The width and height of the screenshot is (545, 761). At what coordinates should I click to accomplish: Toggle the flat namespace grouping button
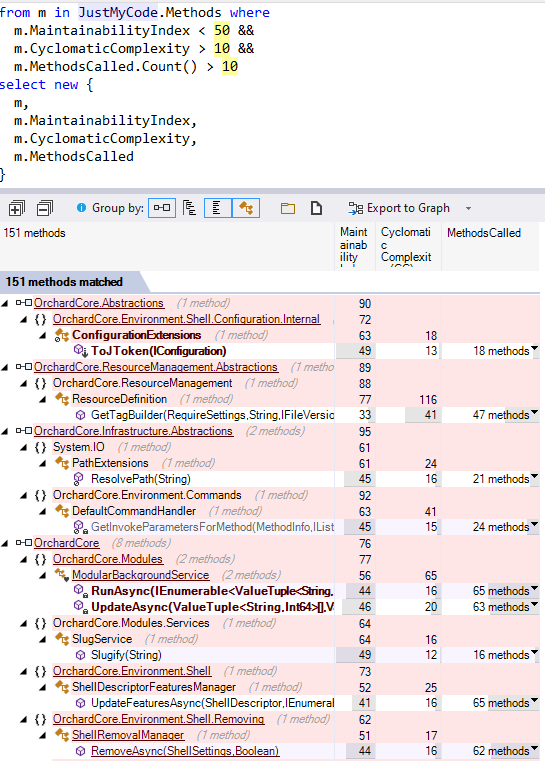[x=217, y=208]
